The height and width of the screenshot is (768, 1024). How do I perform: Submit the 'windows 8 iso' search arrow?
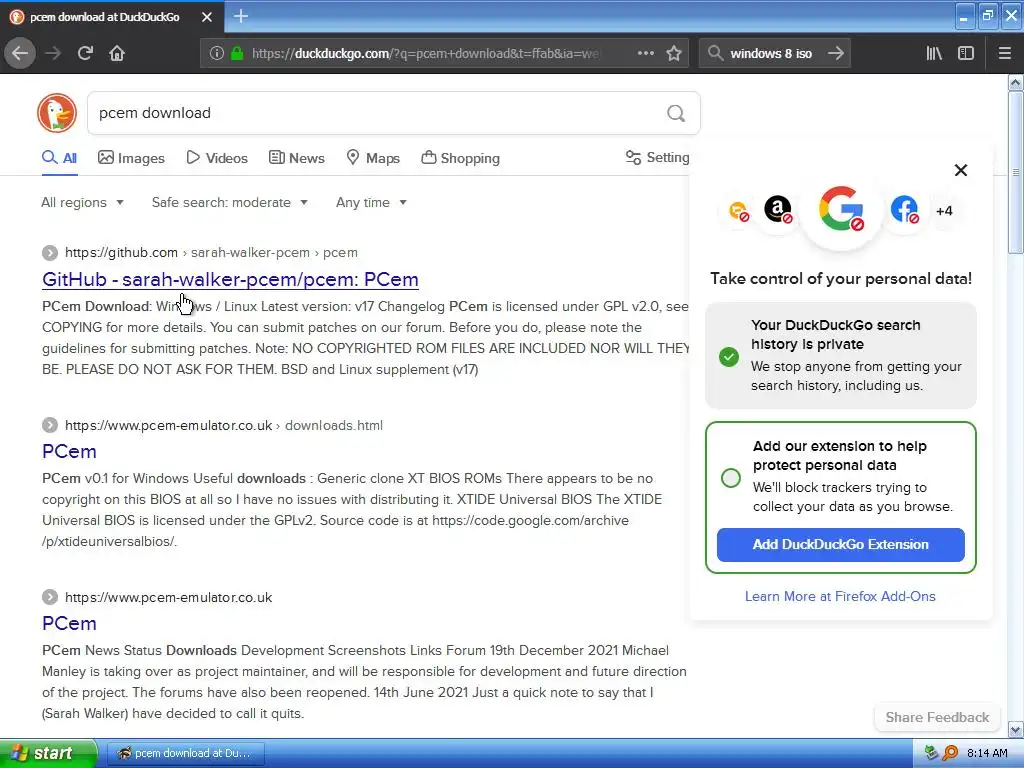click(836, 53)
